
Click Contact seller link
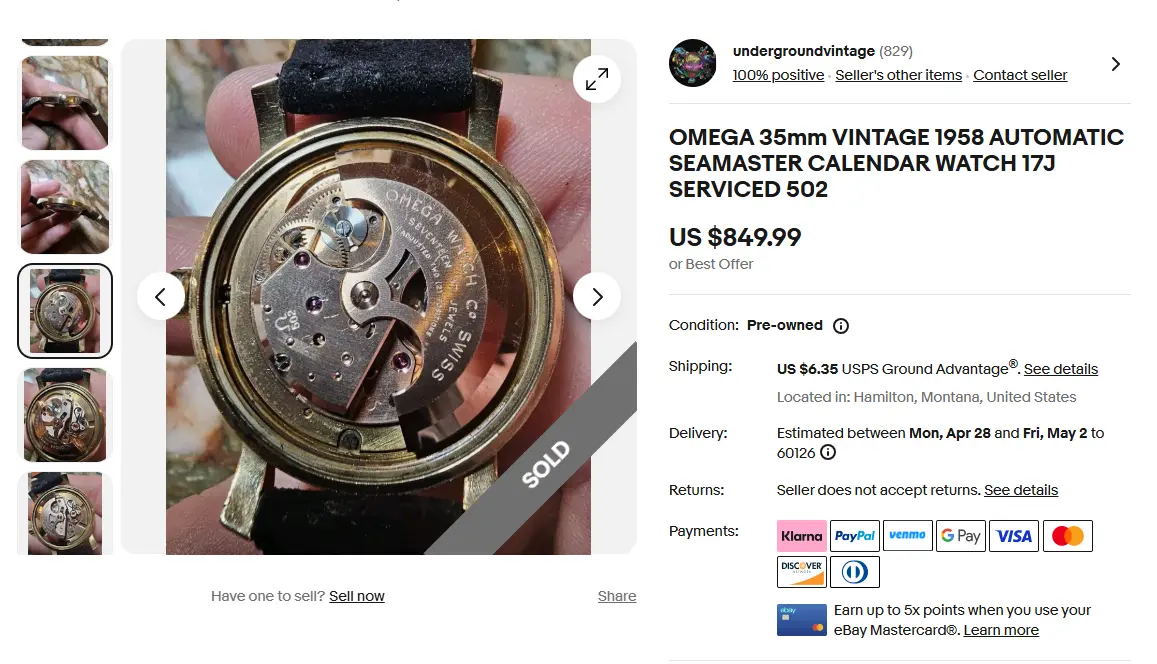1020,75
